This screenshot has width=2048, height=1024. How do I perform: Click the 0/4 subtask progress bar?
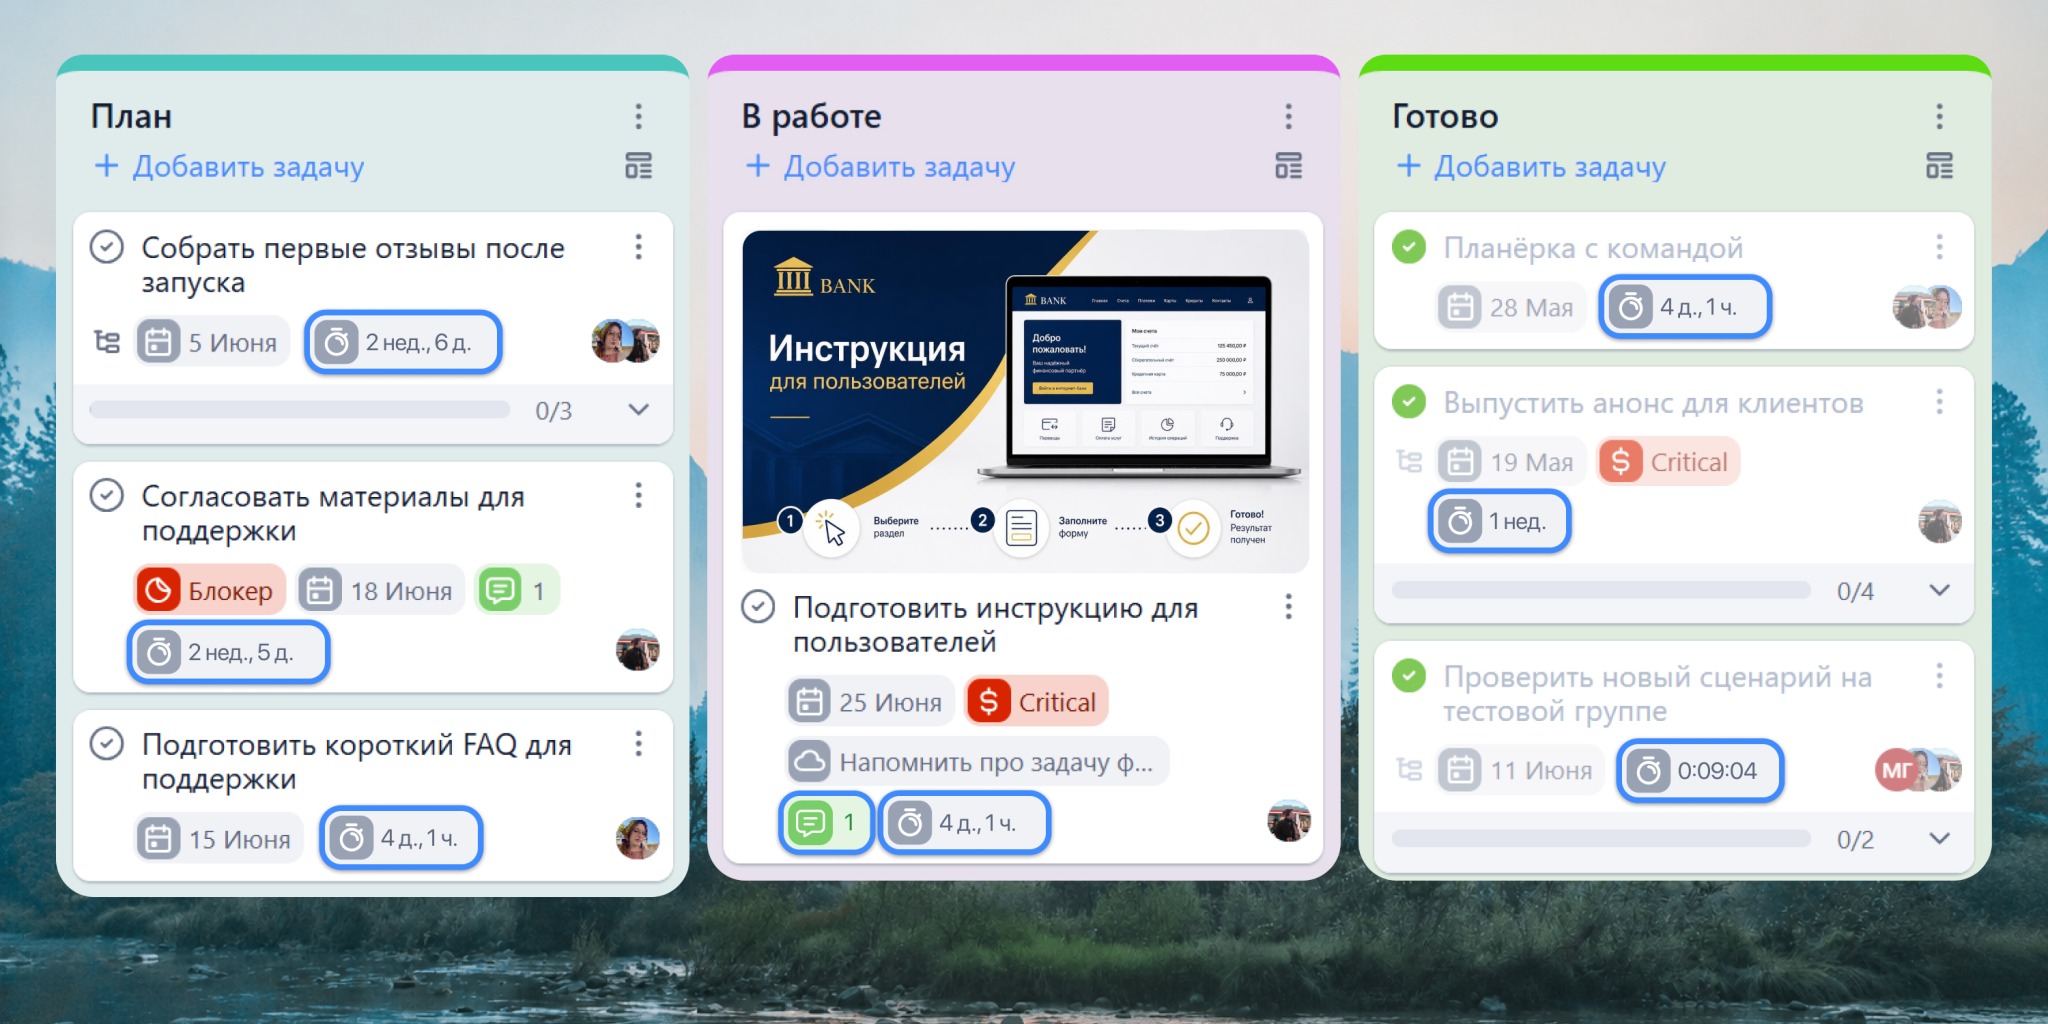click(1601, 590)
